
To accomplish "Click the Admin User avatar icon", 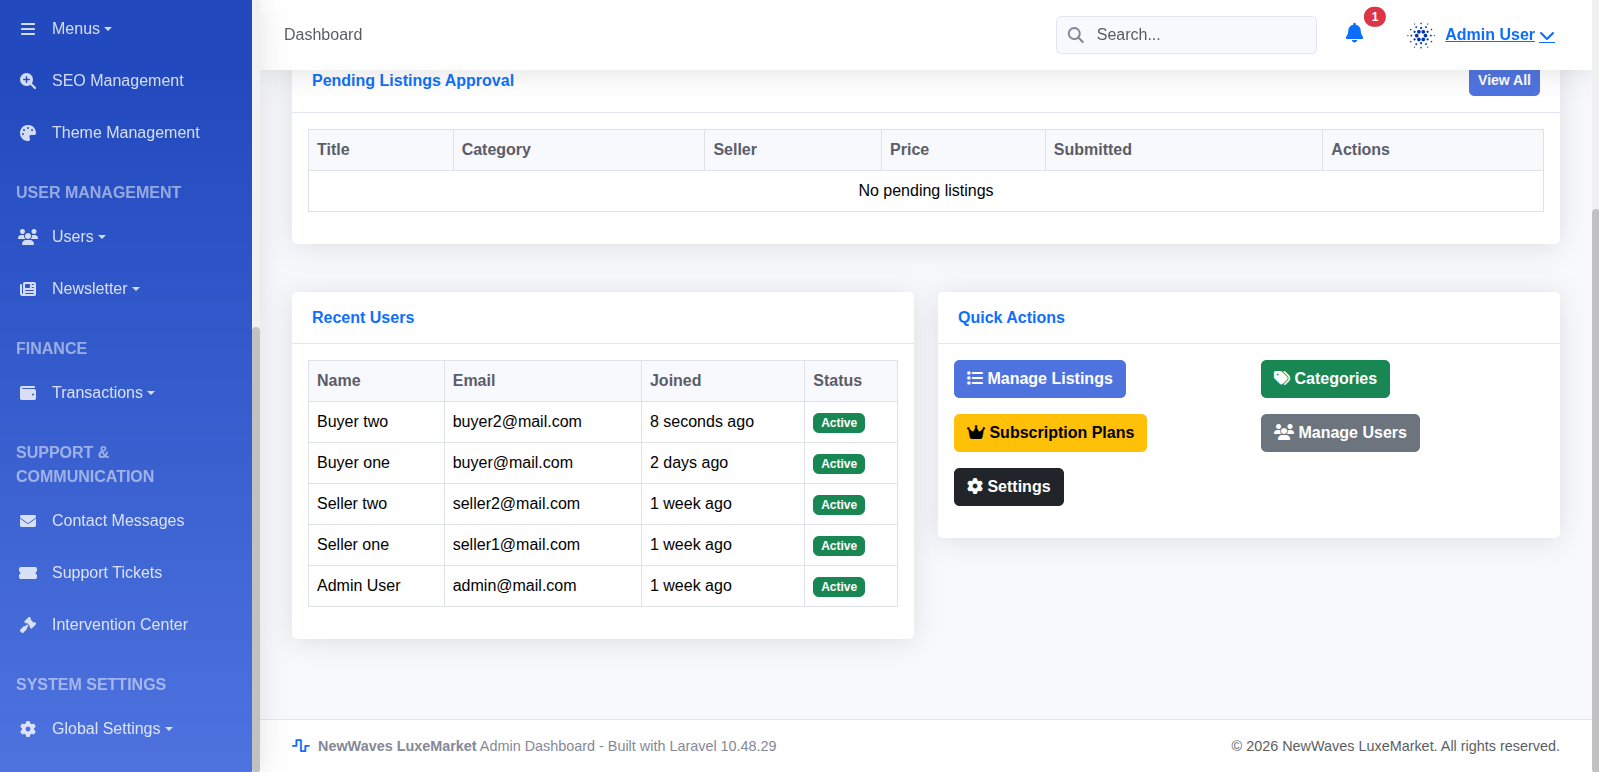I will click(x=1421, y=36).
